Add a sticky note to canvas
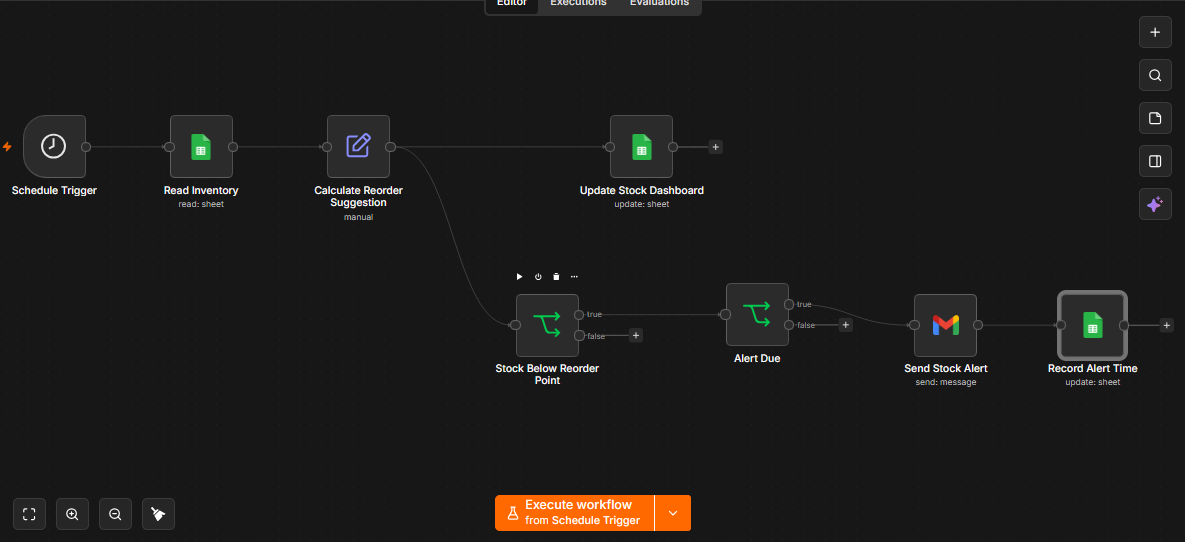The width and height of the screenshot is (1185, 542). tap(1155, 118)
